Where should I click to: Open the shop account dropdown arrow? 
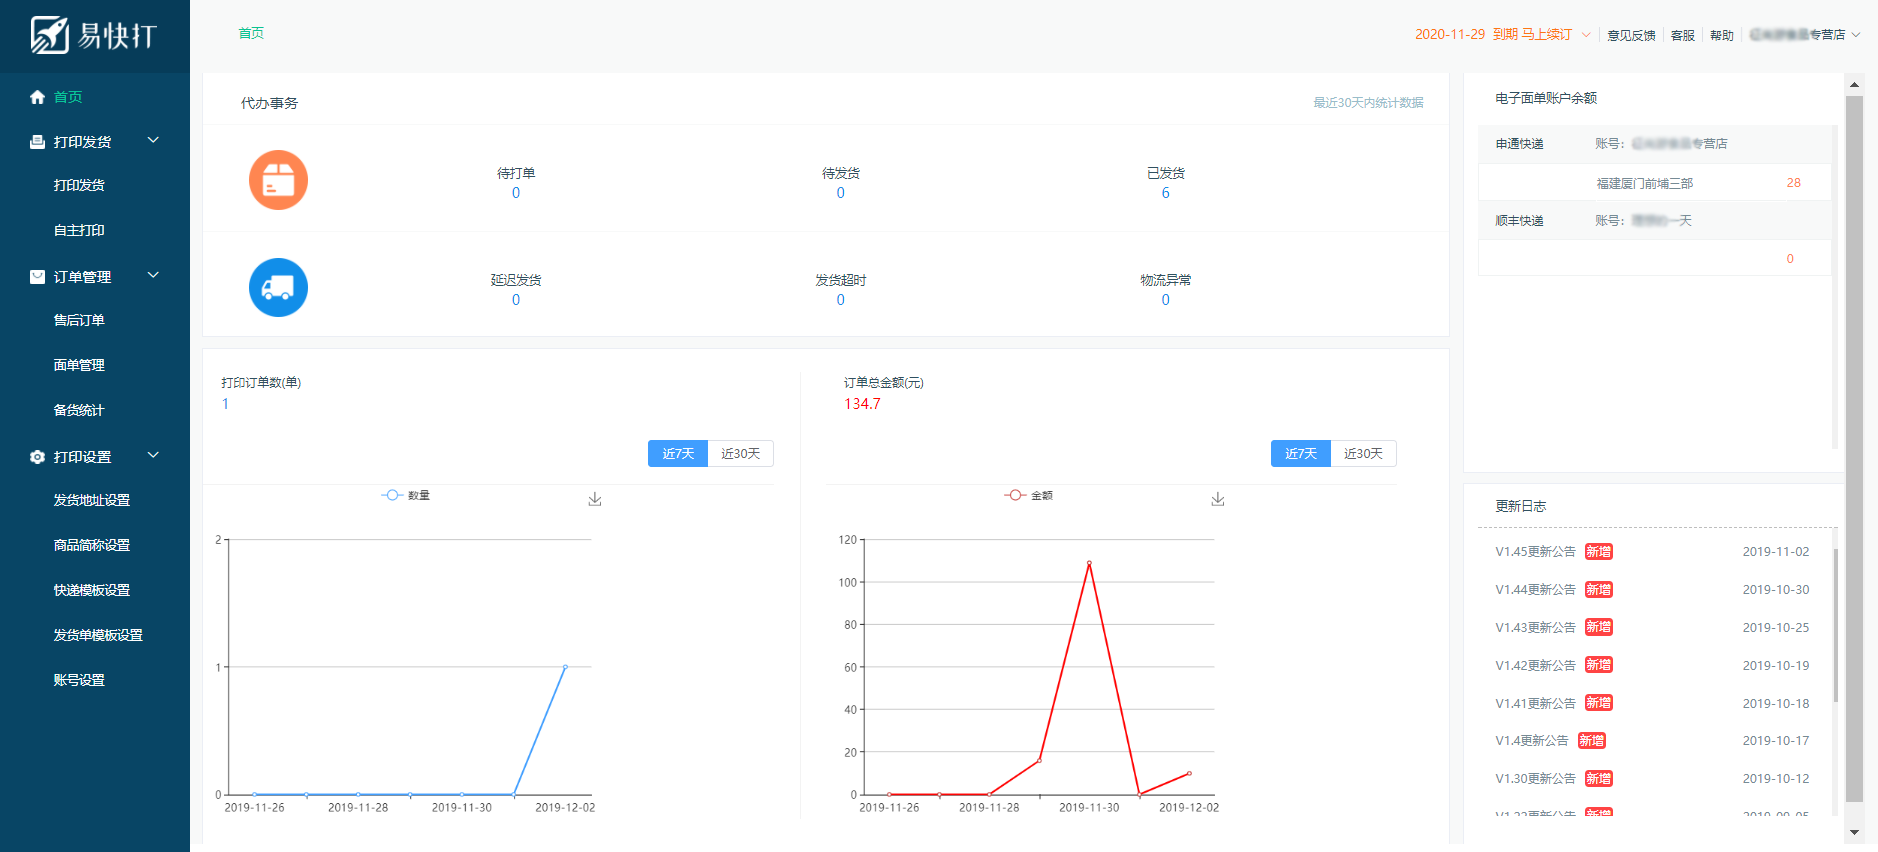pyautogui.click(x=1856, y=35)
